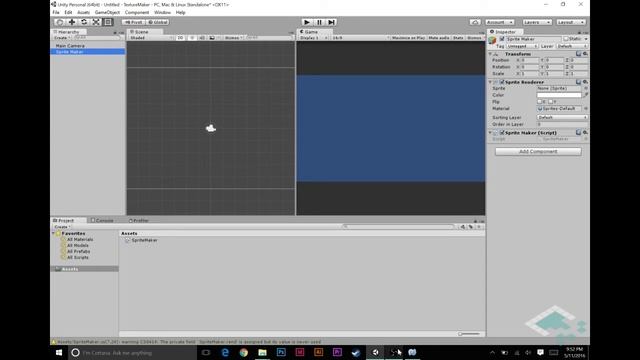Open Photoshop from the taskbar
640x360 pixels.
[x=281, y=352]
